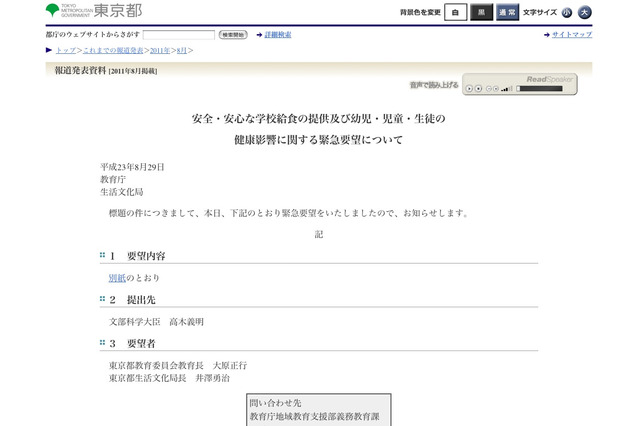This screenshot has width=640, height=426.
Task: Open 2011年 breadcrumb link
Action: pyautogui.click(x=160, y=50)
